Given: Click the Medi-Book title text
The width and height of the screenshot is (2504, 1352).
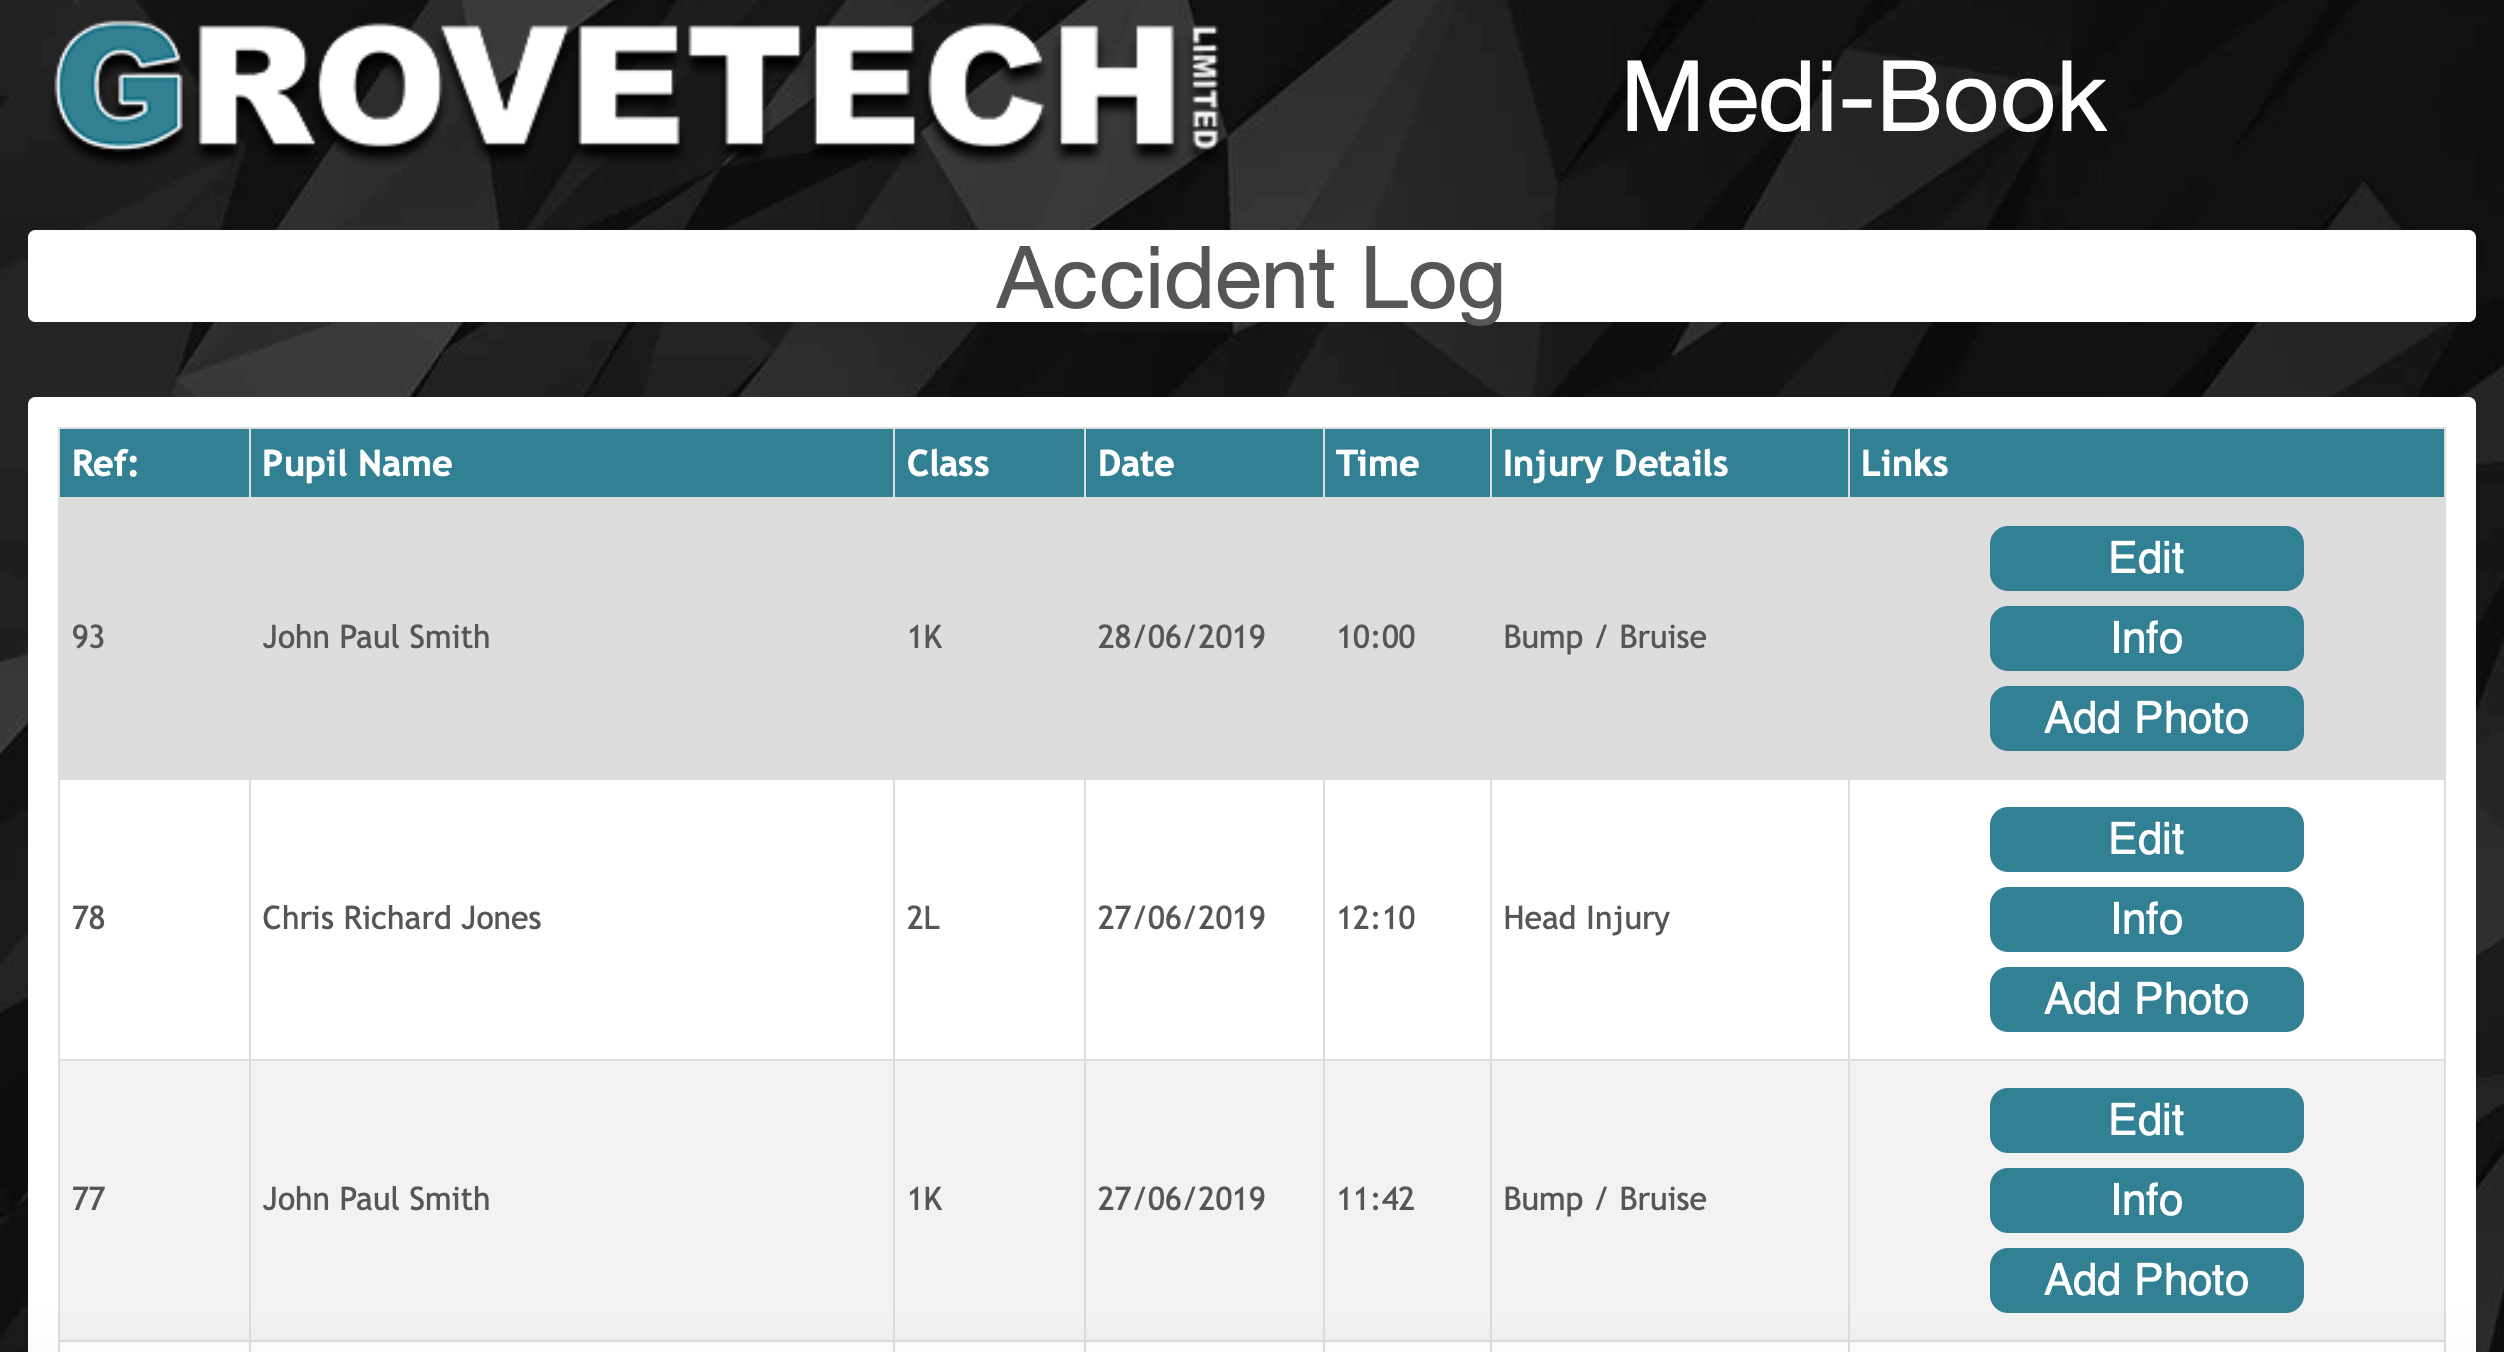Looking at the screenshot, I should [x=1863, y=97].
